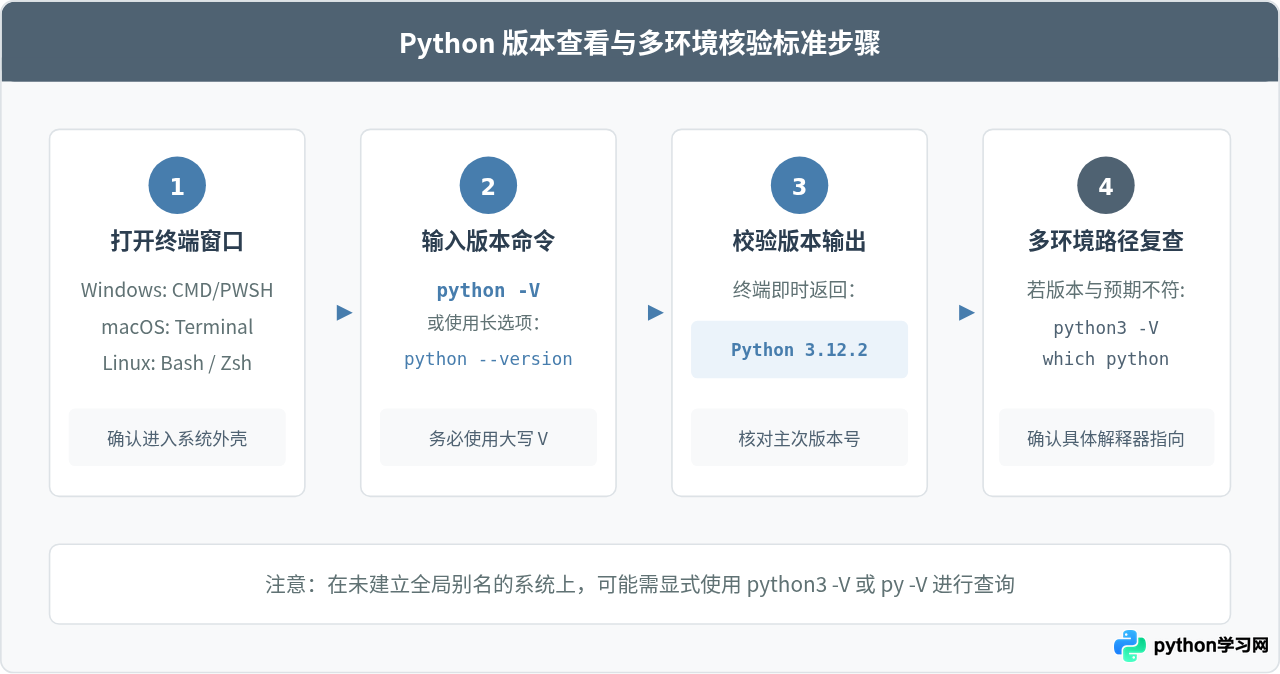1280x674 pixels.
Task: Select the line "macOS: Terminal"
Action: click(x=177, y=327)
